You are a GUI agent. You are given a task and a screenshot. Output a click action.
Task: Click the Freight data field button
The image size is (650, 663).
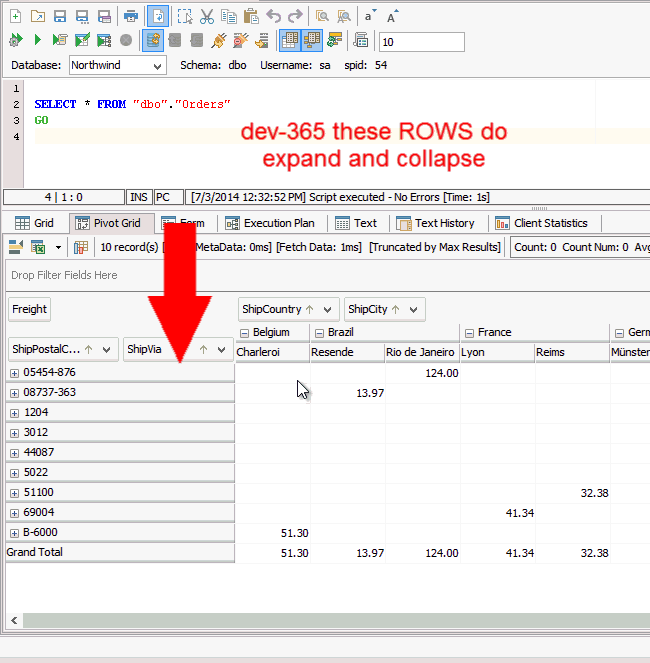pos(29,309)
